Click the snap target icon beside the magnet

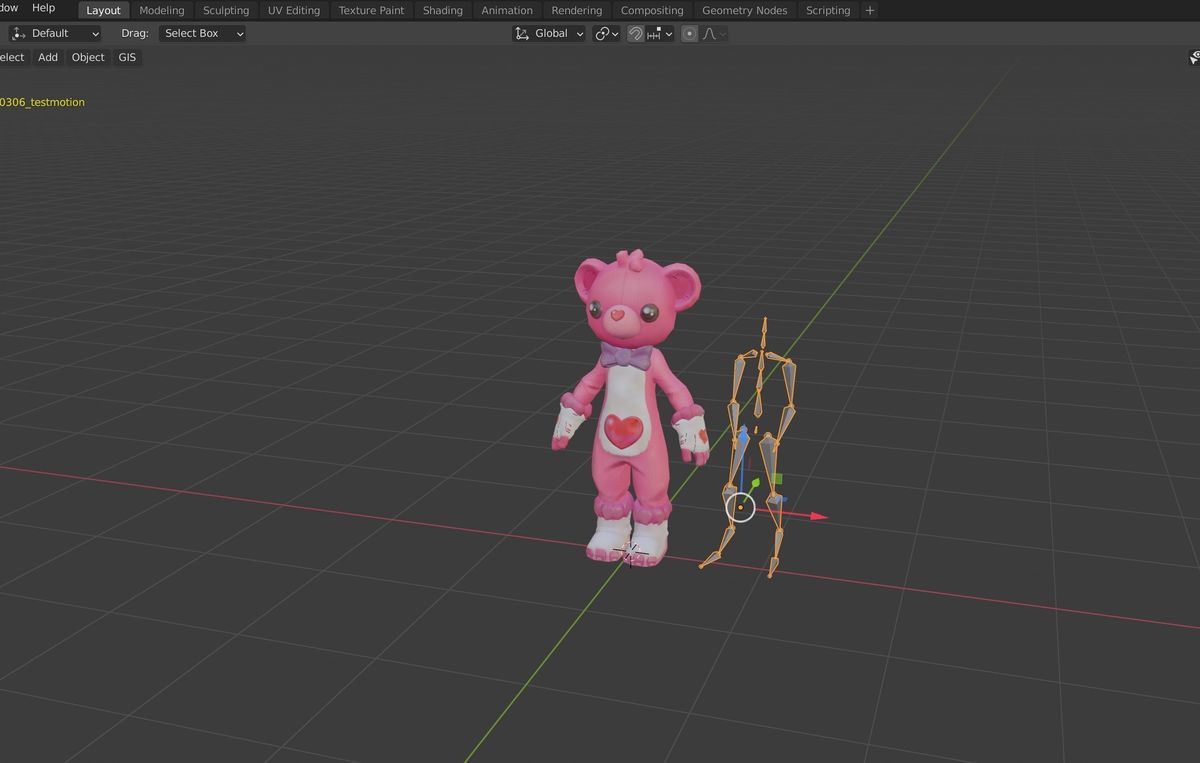tap(655, 33)
